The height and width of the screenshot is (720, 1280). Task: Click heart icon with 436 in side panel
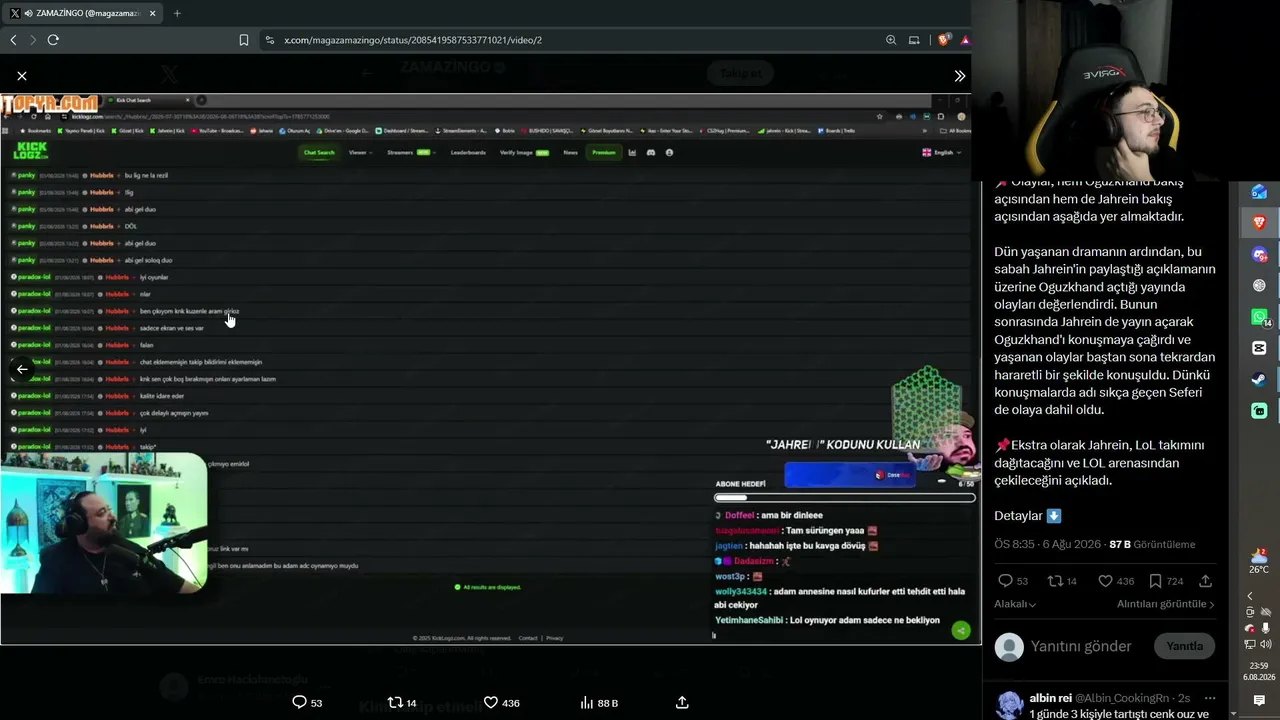1105,581
